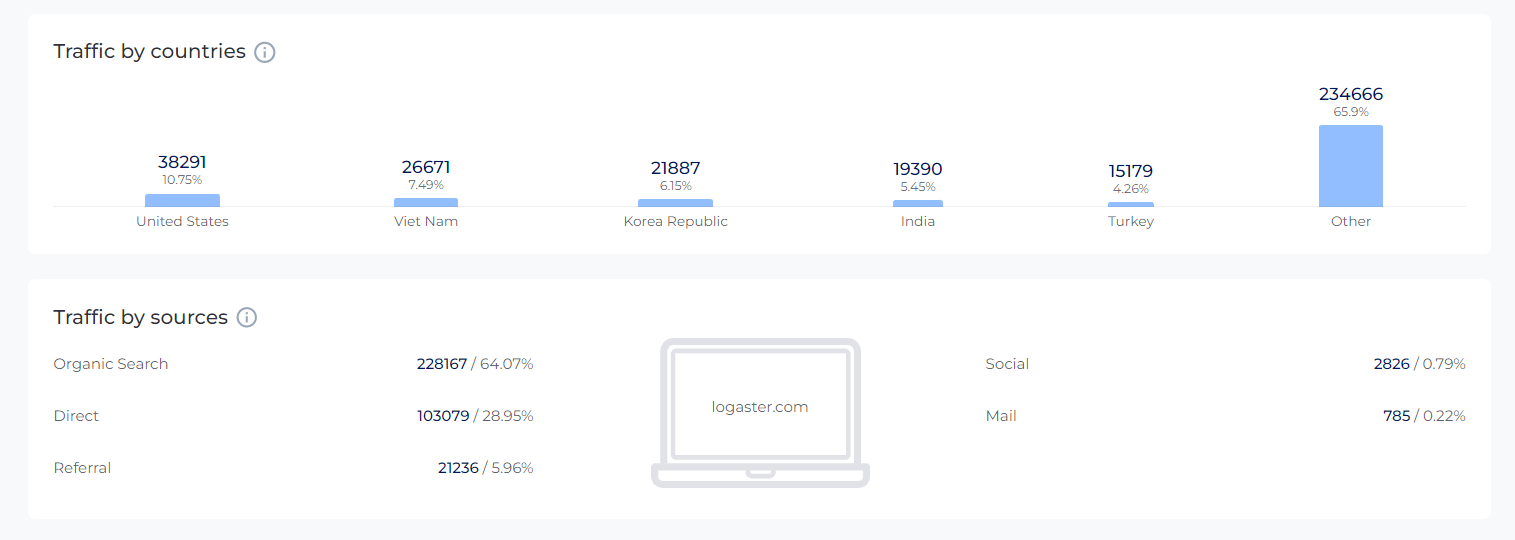Screen dimensions: 1515x540
Task: Click the Social traffic source label
Action: pos(1007,364)
